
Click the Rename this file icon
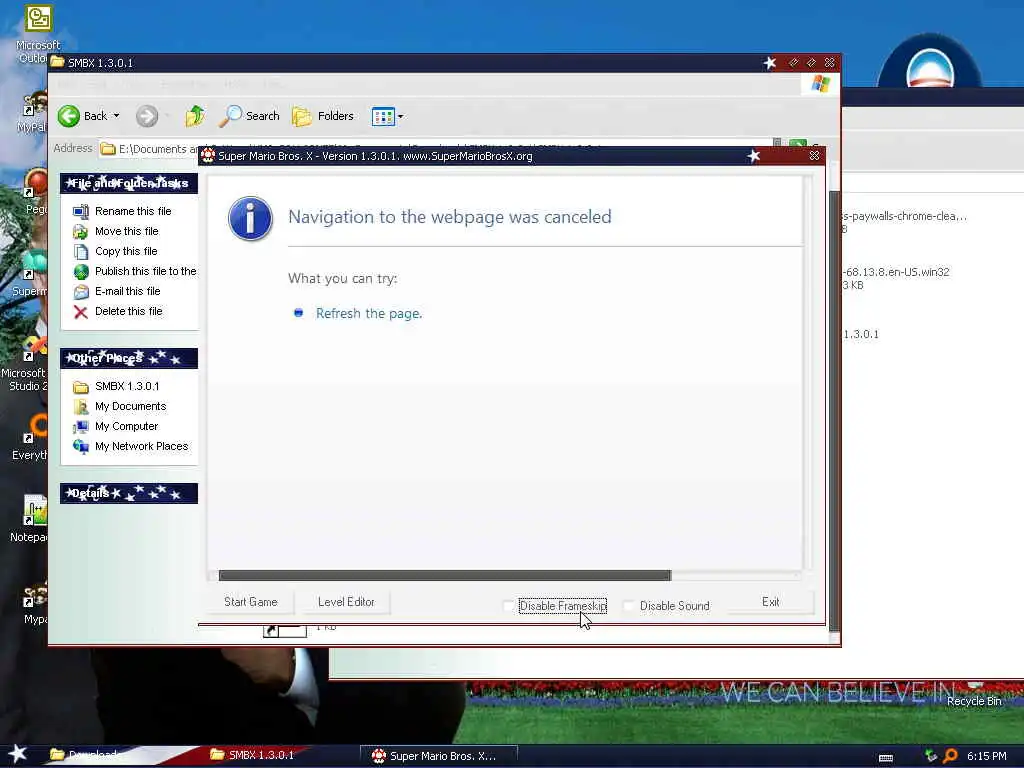(81, 211)
